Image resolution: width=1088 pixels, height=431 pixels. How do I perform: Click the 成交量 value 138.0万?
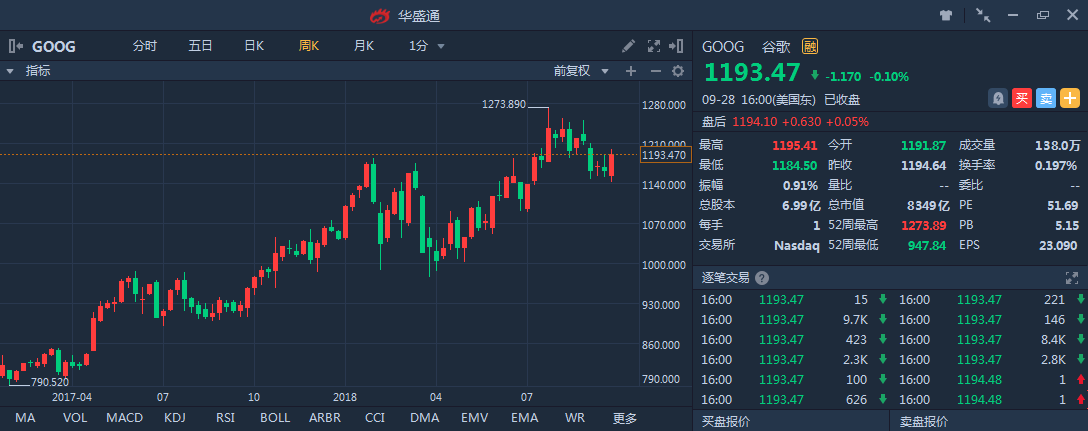(1057, 146)
